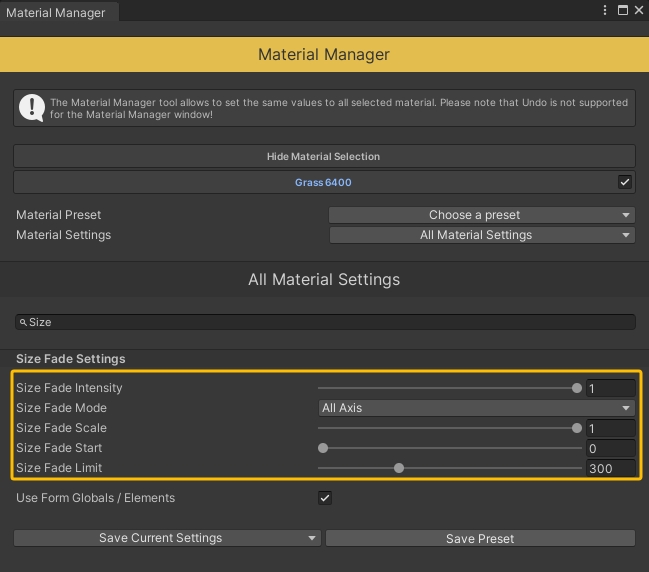Open the All Material Settings dropdown

click(482, 235)
